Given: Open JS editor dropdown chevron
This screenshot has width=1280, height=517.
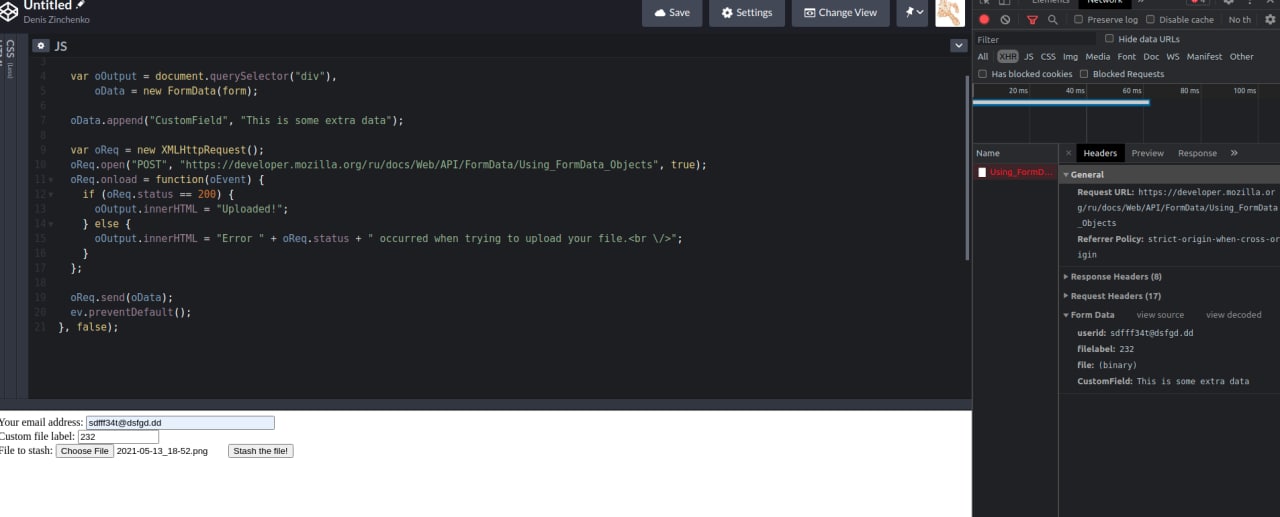Looking at the screenshot, I should click(958, 46).
